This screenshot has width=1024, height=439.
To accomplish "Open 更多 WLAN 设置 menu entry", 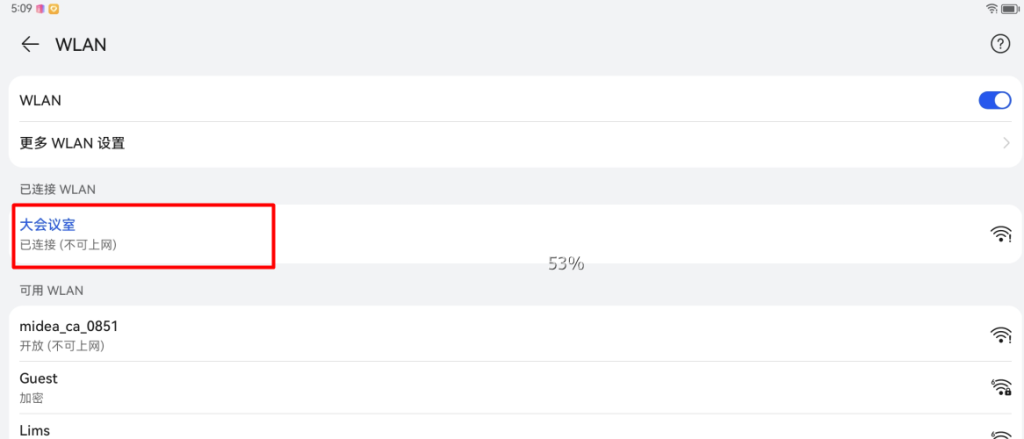I will [x=72, y=143].
